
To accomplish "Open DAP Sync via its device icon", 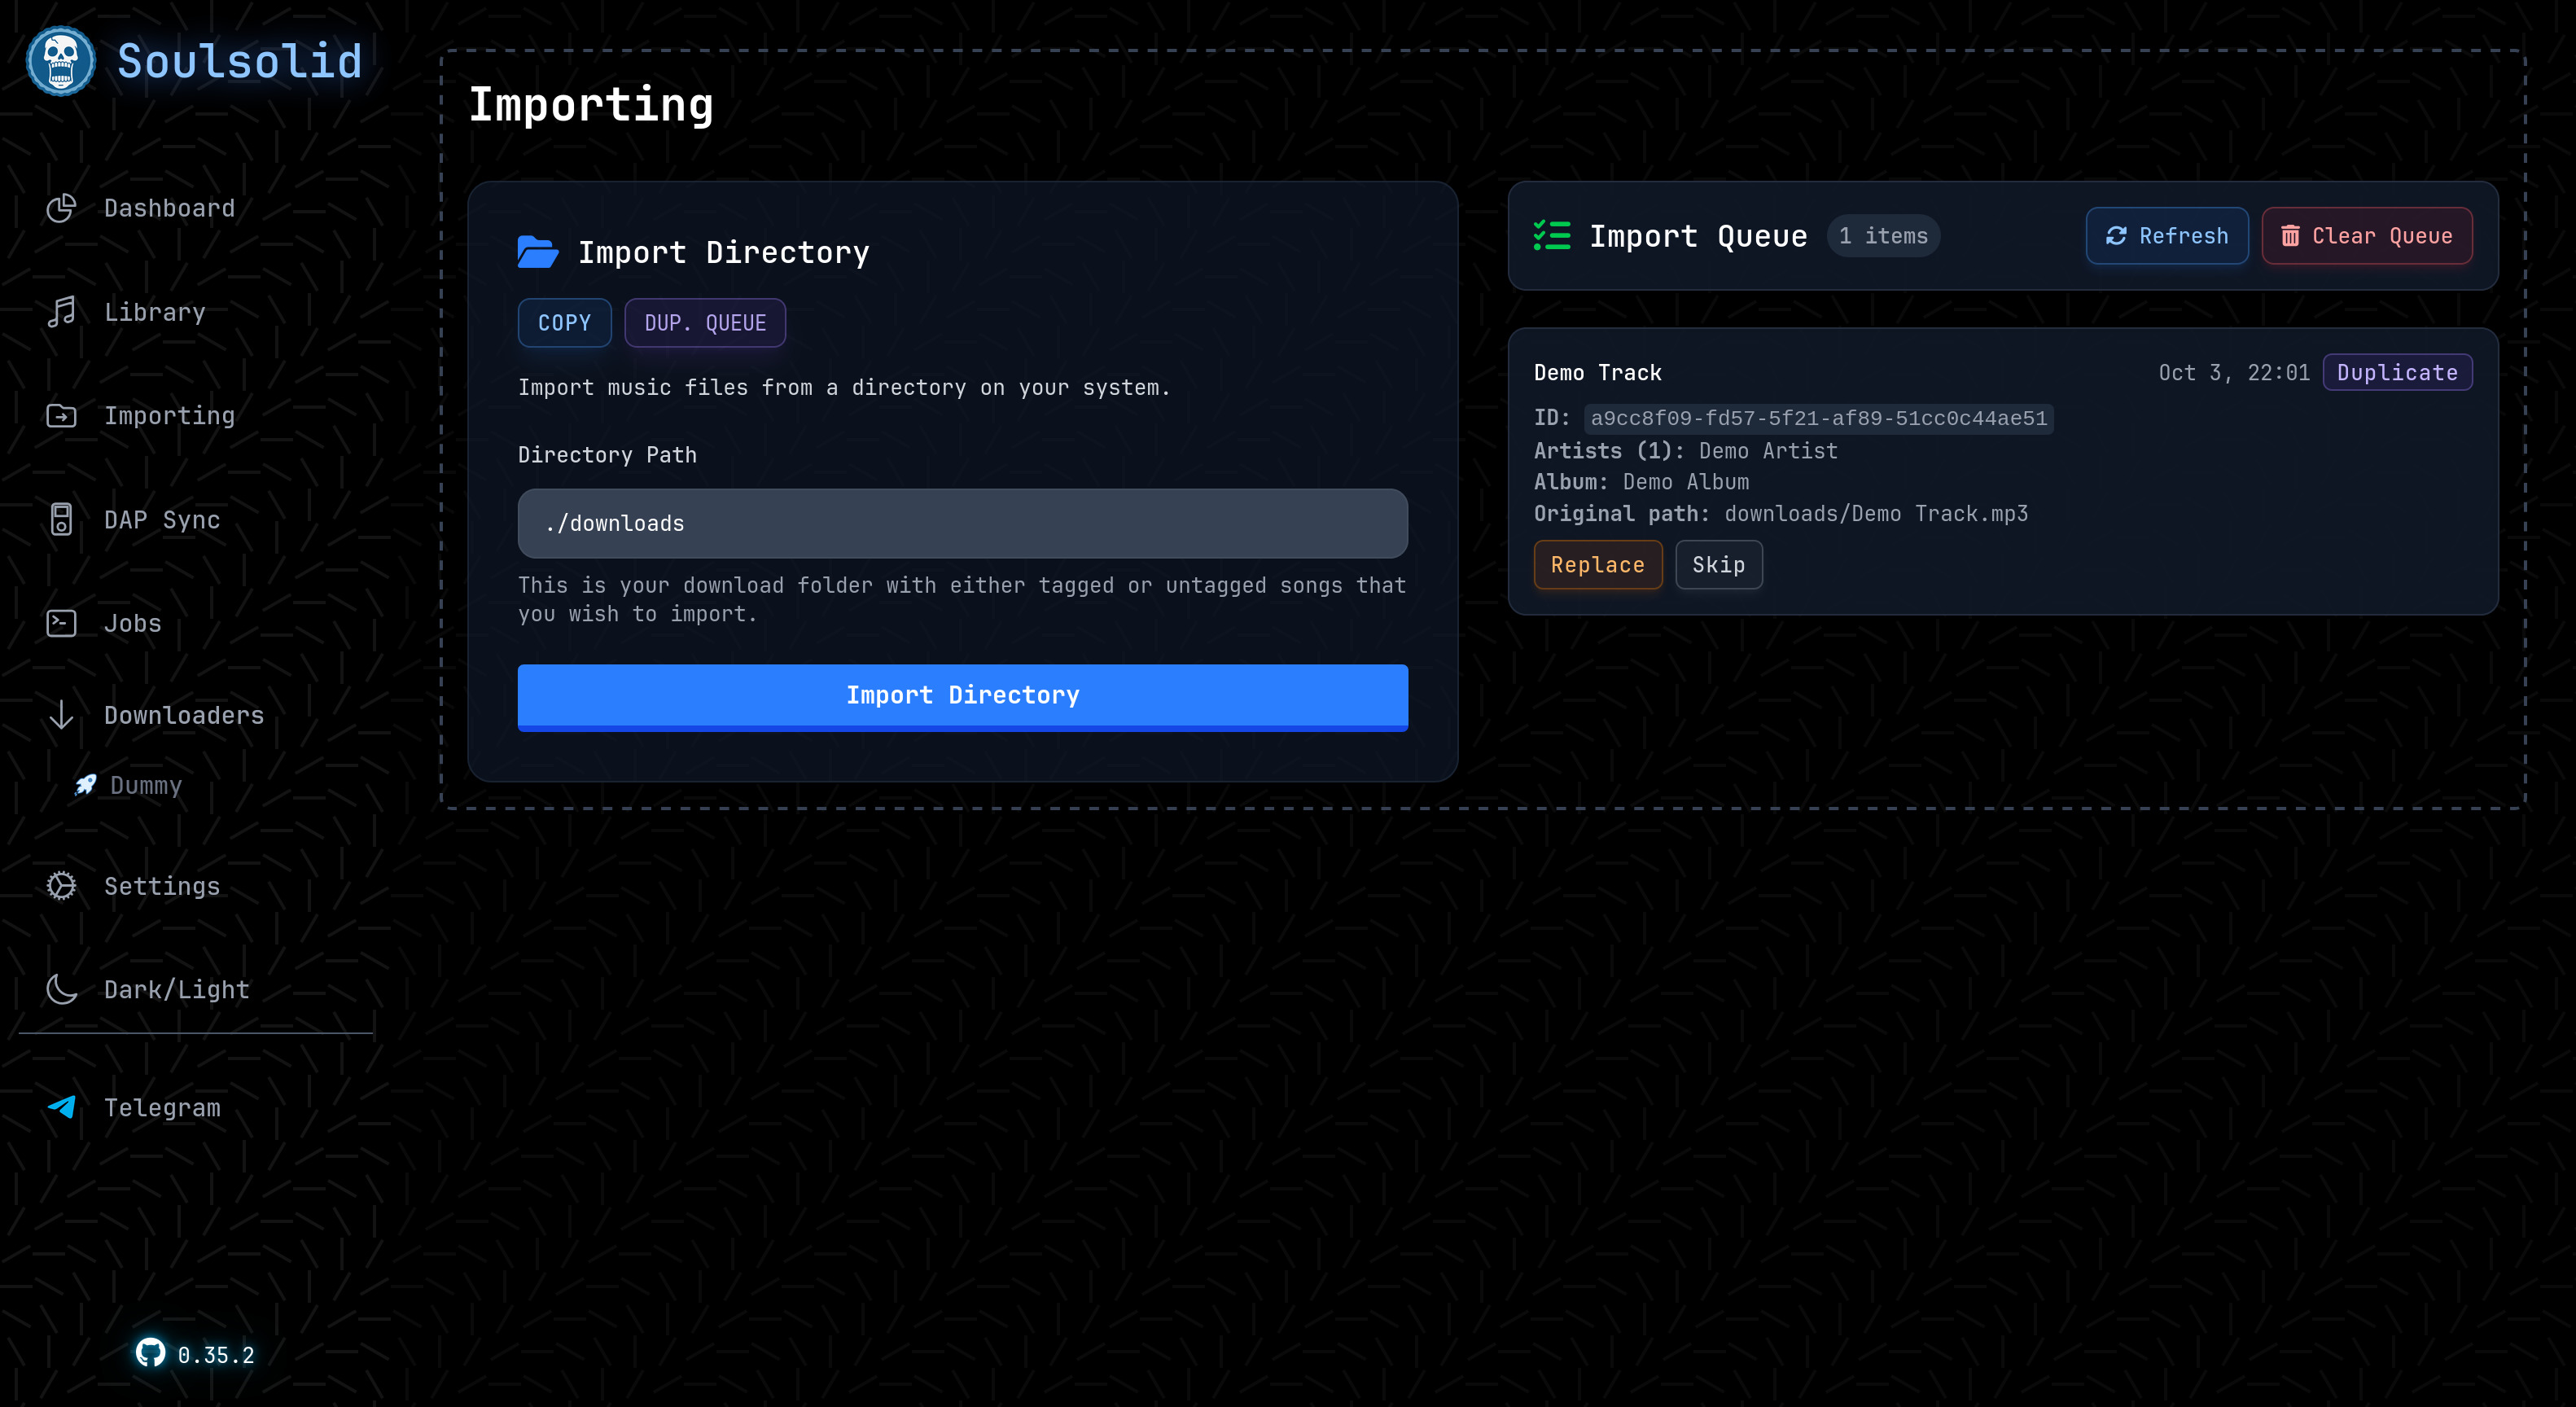I will (61, 519).
